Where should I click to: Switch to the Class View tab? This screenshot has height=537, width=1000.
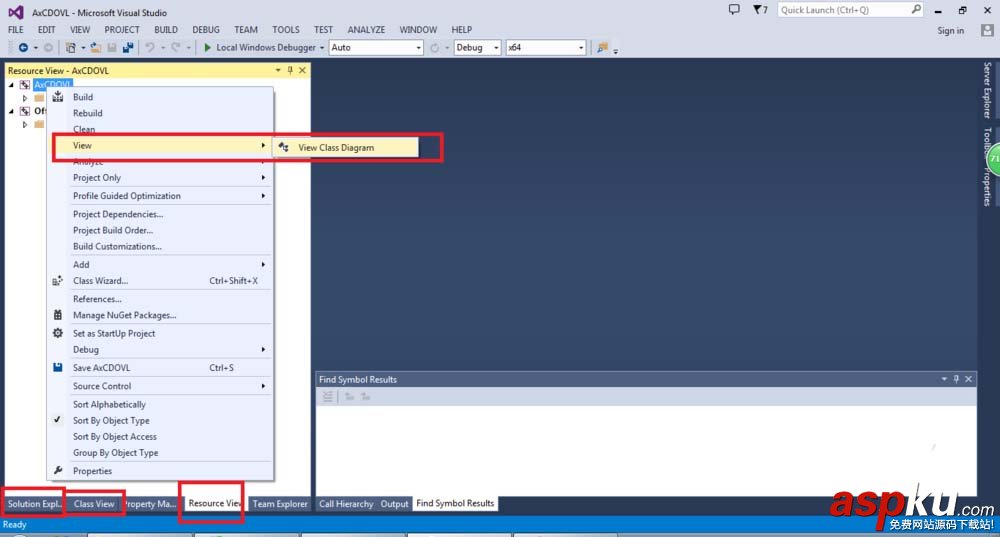pos(94,503)
